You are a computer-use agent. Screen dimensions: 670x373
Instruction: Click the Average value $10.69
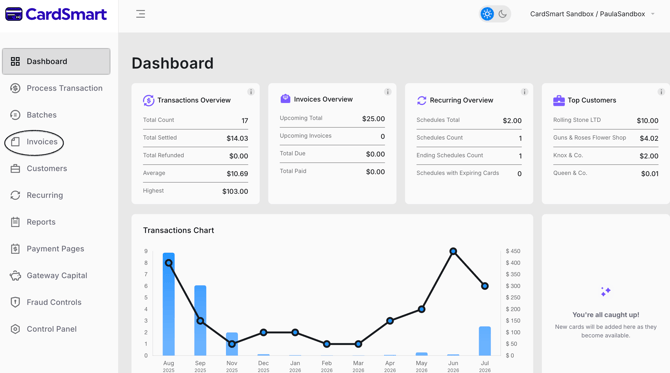[237, 174]
